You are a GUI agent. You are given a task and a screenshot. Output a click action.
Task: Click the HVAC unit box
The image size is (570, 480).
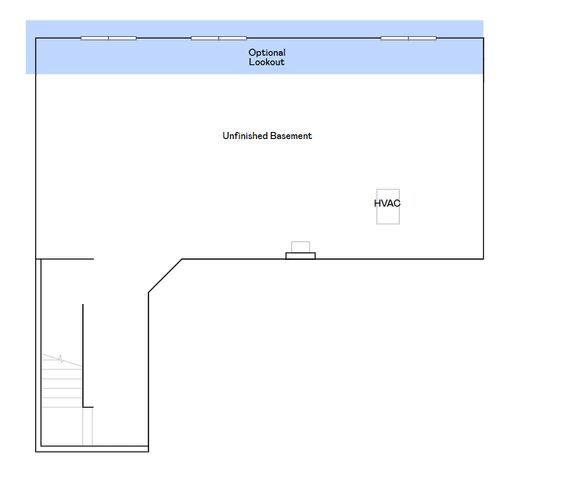[x=388, y=206]
